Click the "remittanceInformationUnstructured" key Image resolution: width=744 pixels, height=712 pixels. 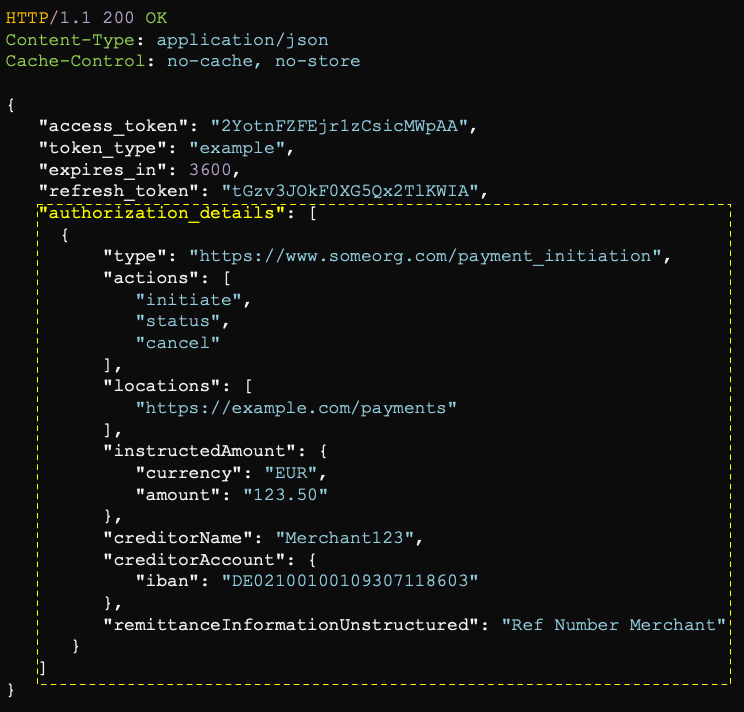[x=291, y=625]
